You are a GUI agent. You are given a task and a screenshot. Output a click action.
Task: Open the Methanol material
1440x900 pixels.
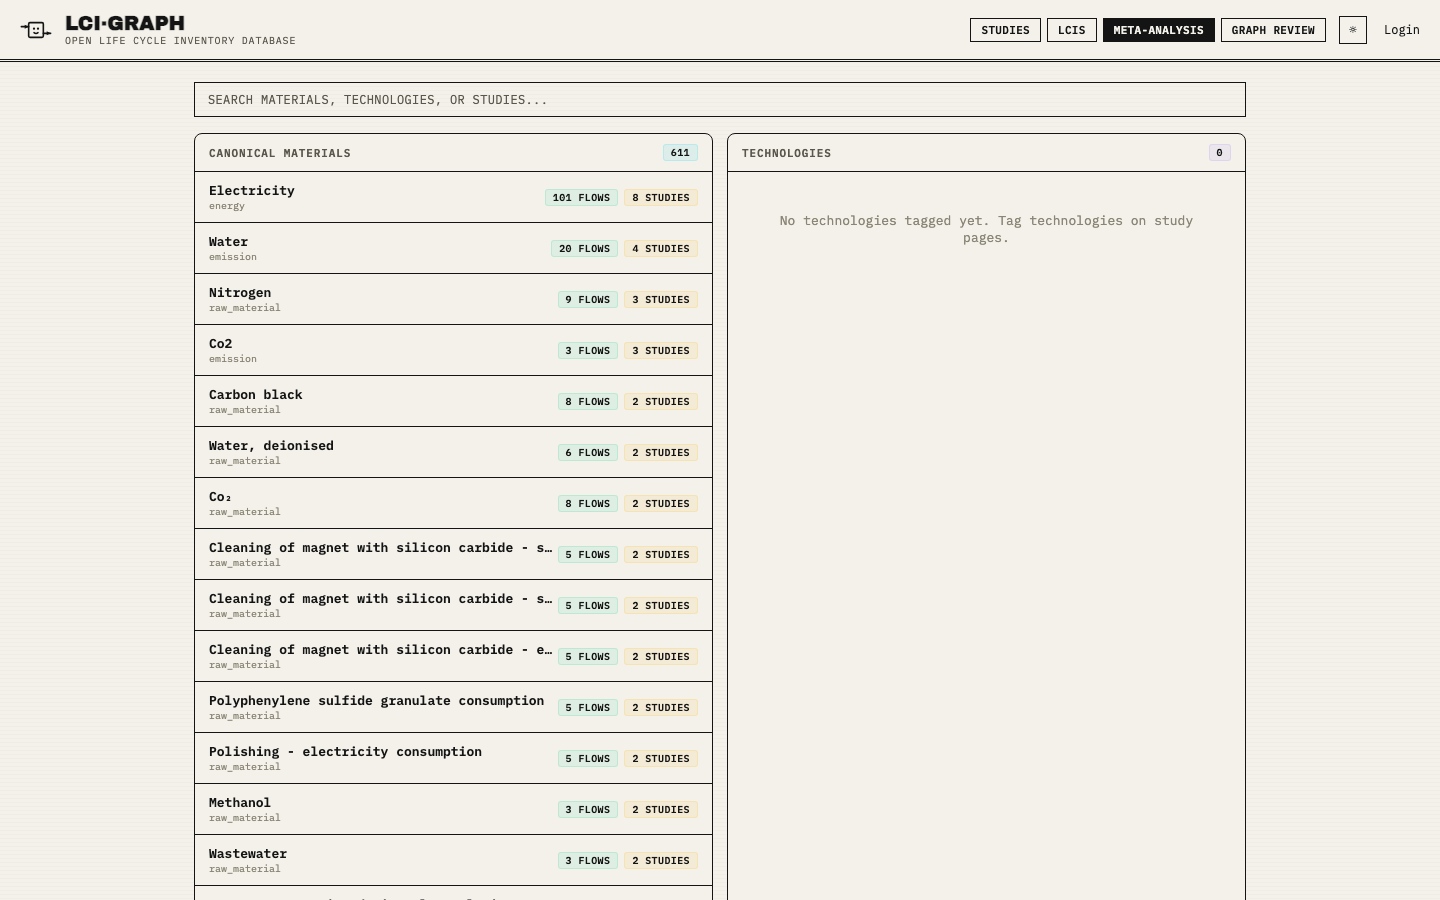pyautogui.click(x=453, y=809)
